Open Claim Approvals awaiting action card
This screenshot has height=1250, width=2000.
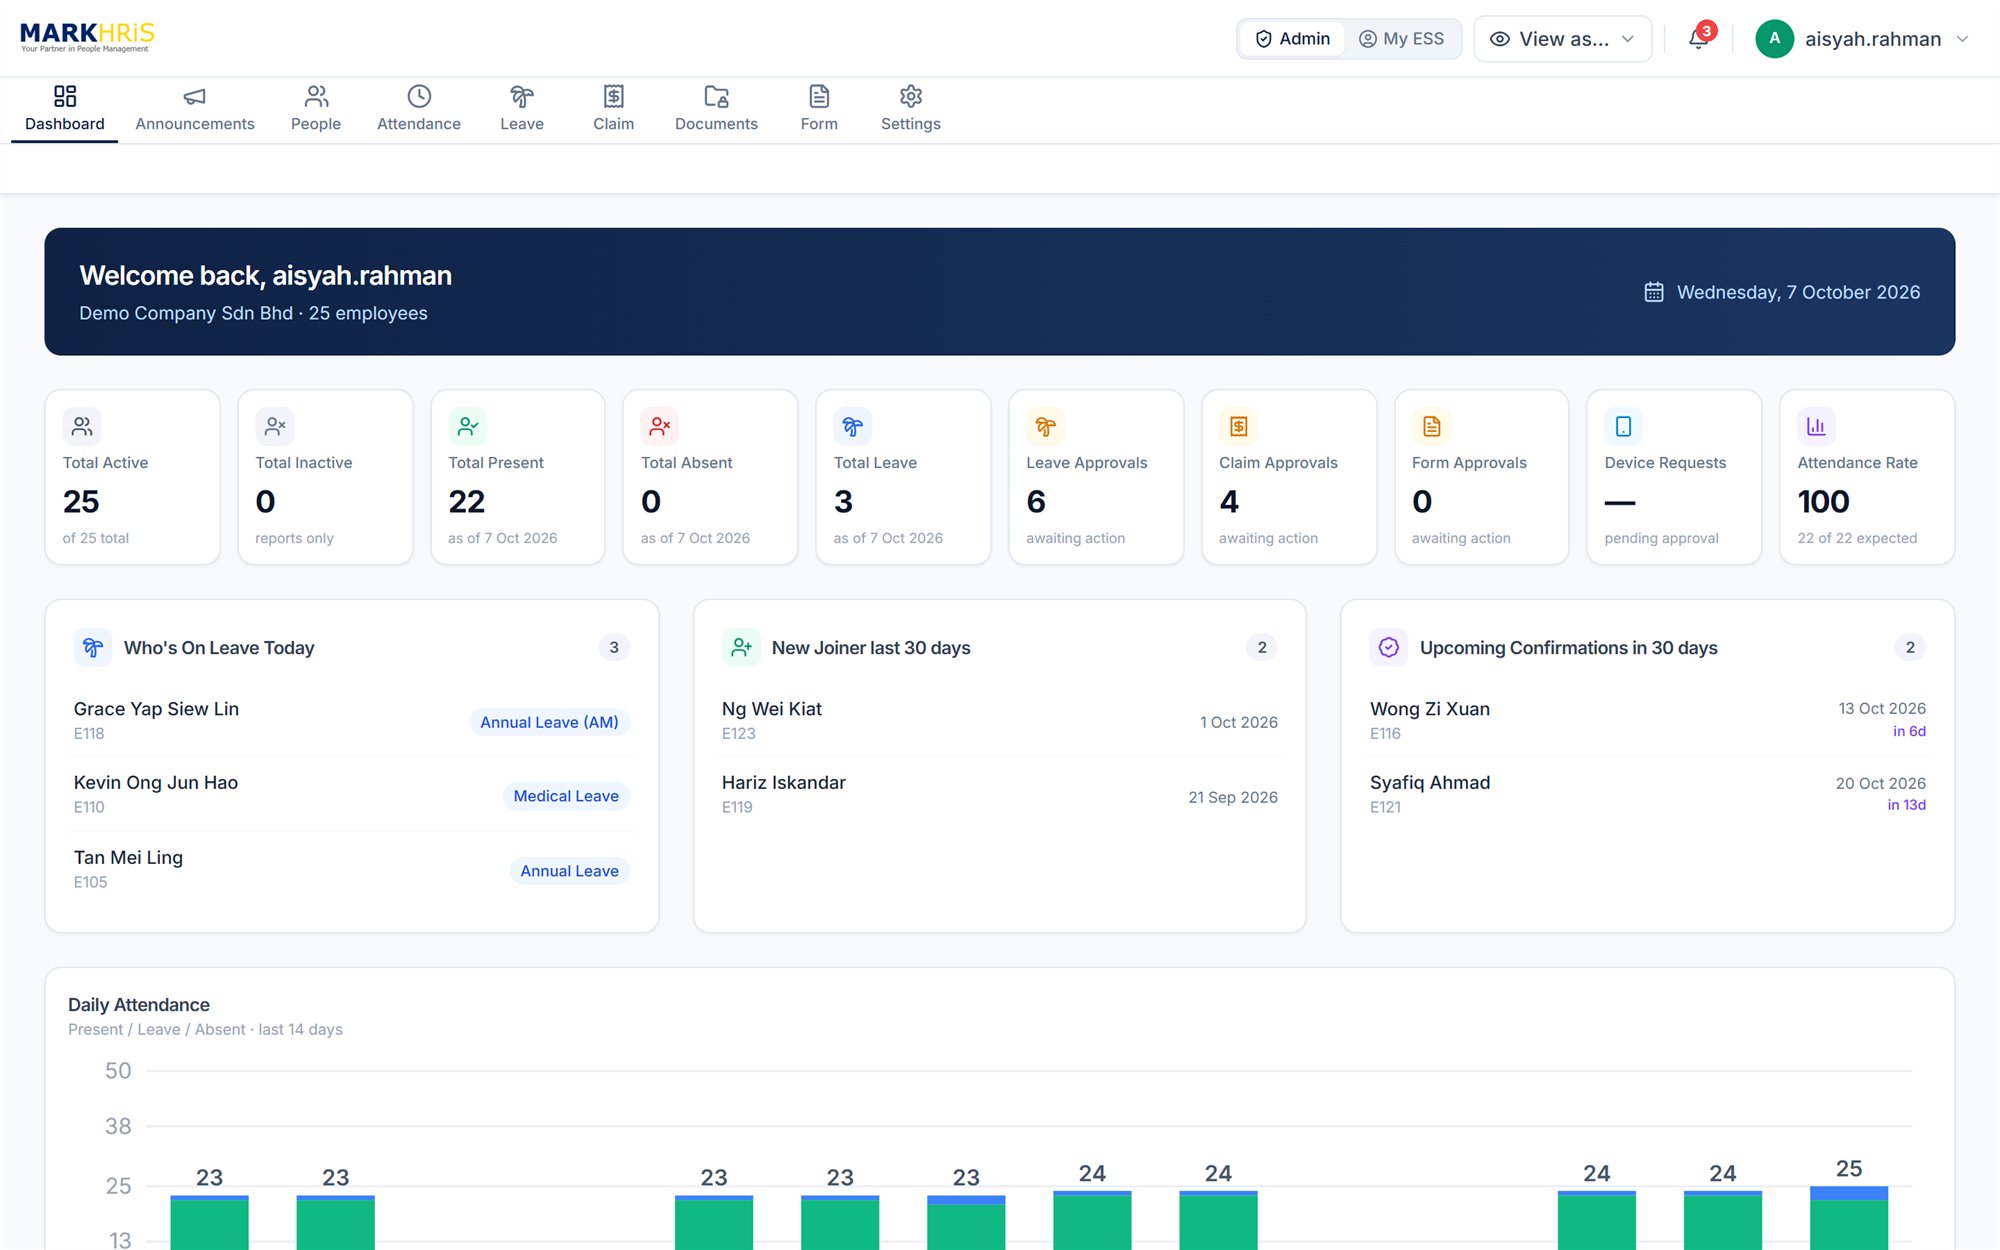tap(1289, 477)
